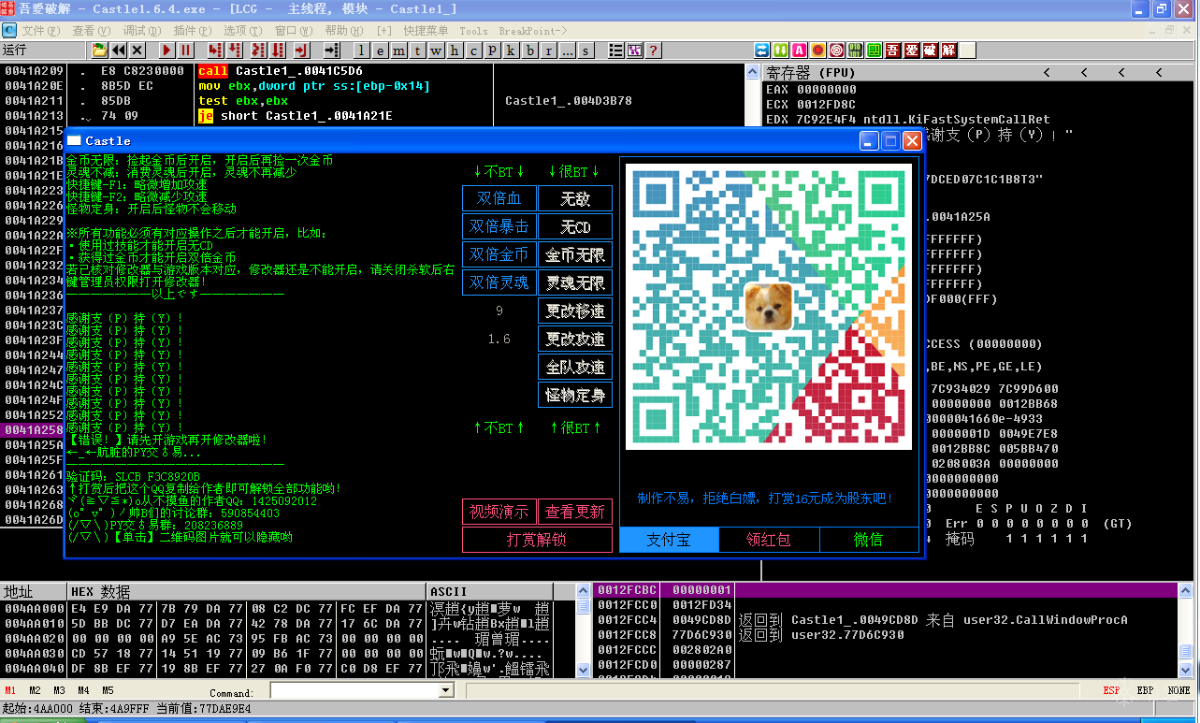Click the green binary digits plugin icon
1200x723 pixels.
(x=856, y=50)
